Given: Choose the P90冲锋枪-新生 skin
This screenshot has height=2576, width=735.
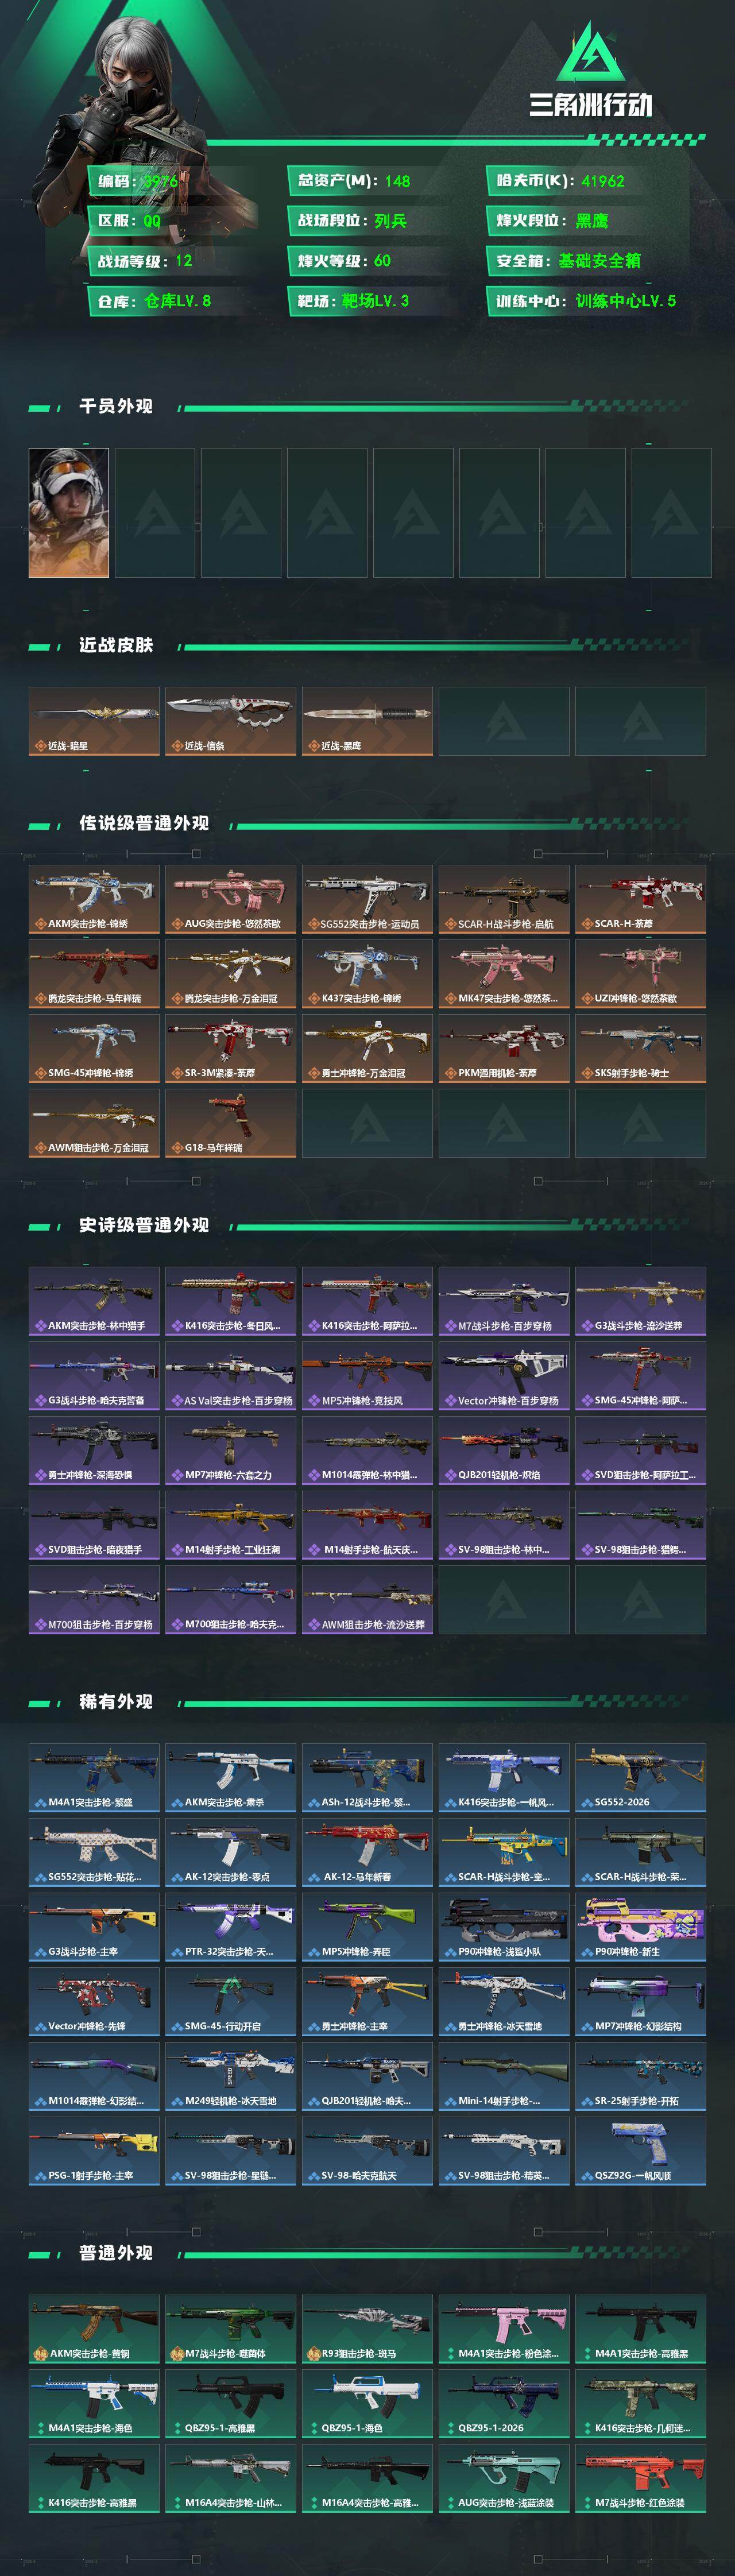Looking at the screenshot, I should (641, 1927).
